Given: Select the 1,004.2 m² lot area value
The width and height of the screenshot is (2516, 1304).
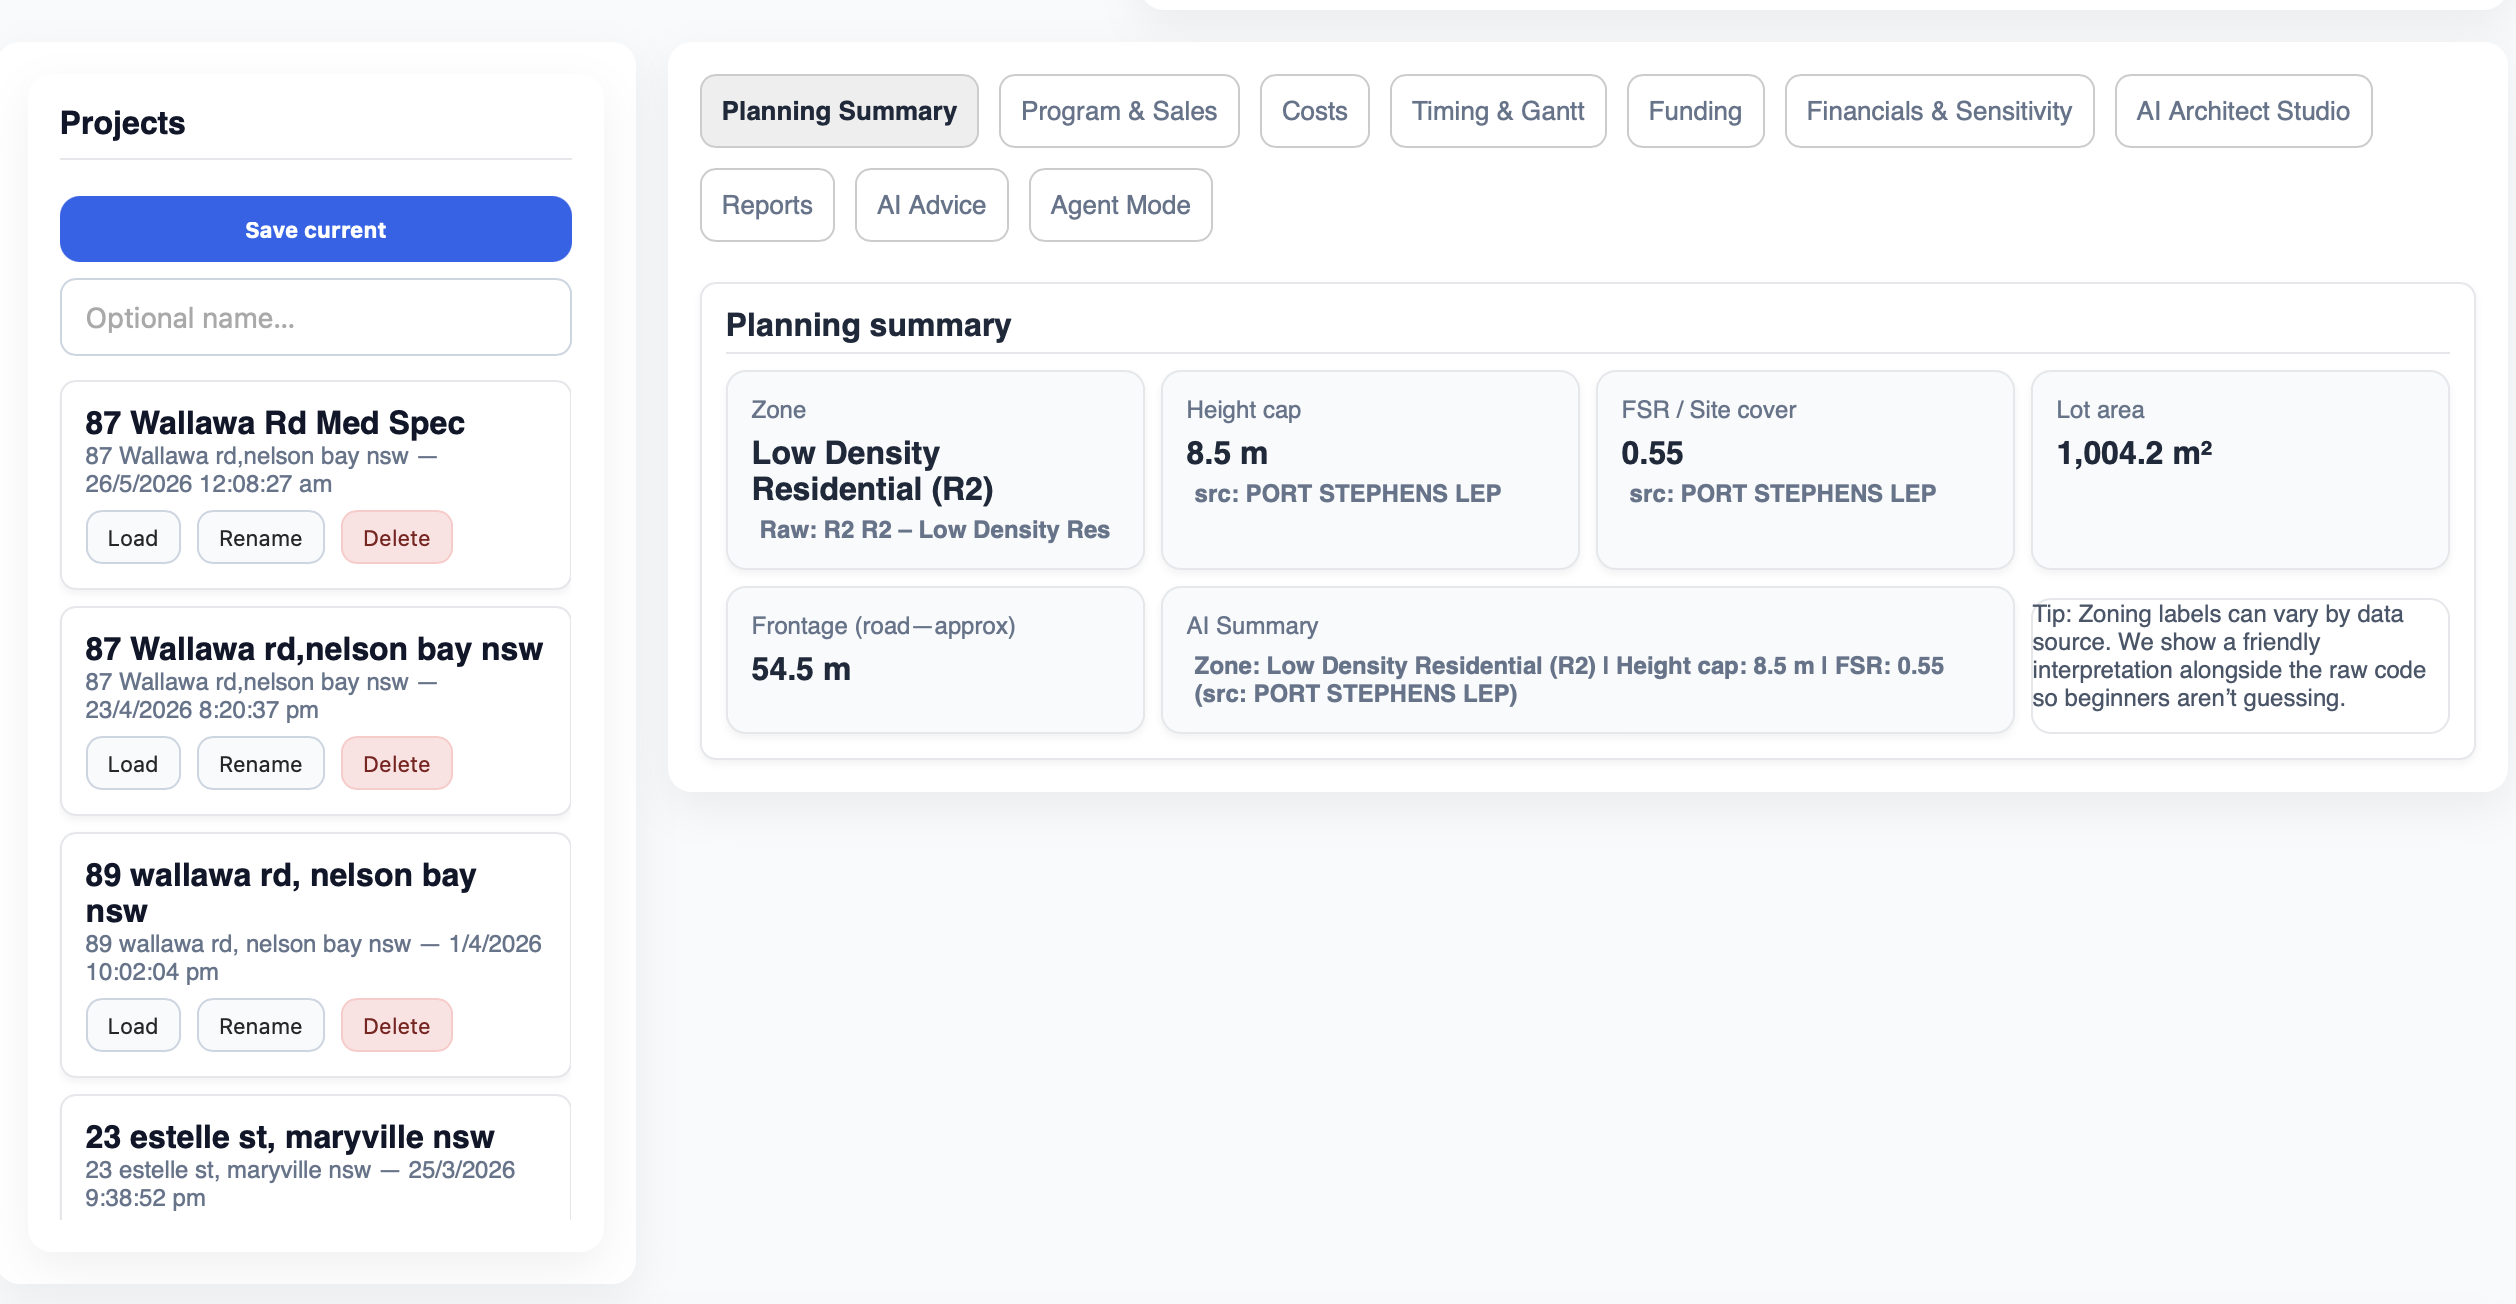Looking at the screenshot, I should coord(2134,453).
